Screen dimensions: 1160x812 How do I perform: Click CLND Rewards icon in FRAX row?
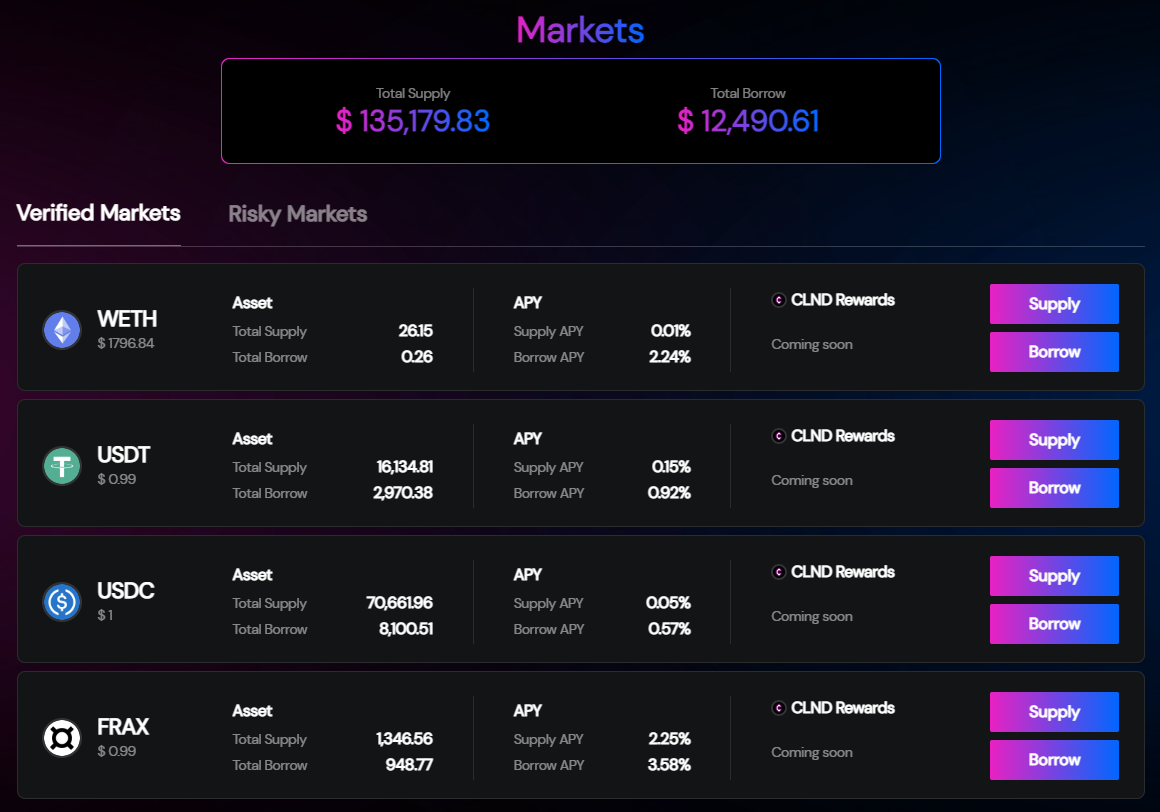pos(778,708)
